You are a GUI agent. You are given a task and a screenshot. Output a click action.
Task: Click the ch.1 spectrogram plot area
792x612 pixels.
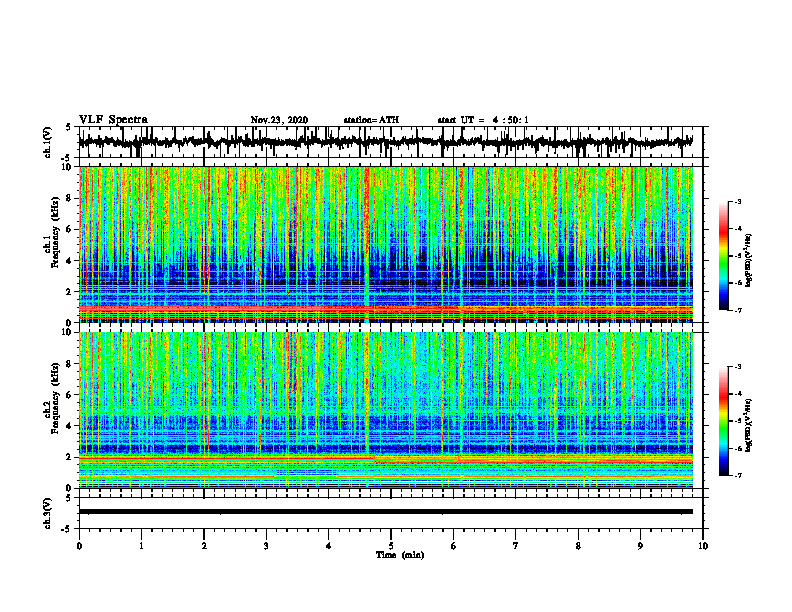pyautogui.click(x=385, y=244)
